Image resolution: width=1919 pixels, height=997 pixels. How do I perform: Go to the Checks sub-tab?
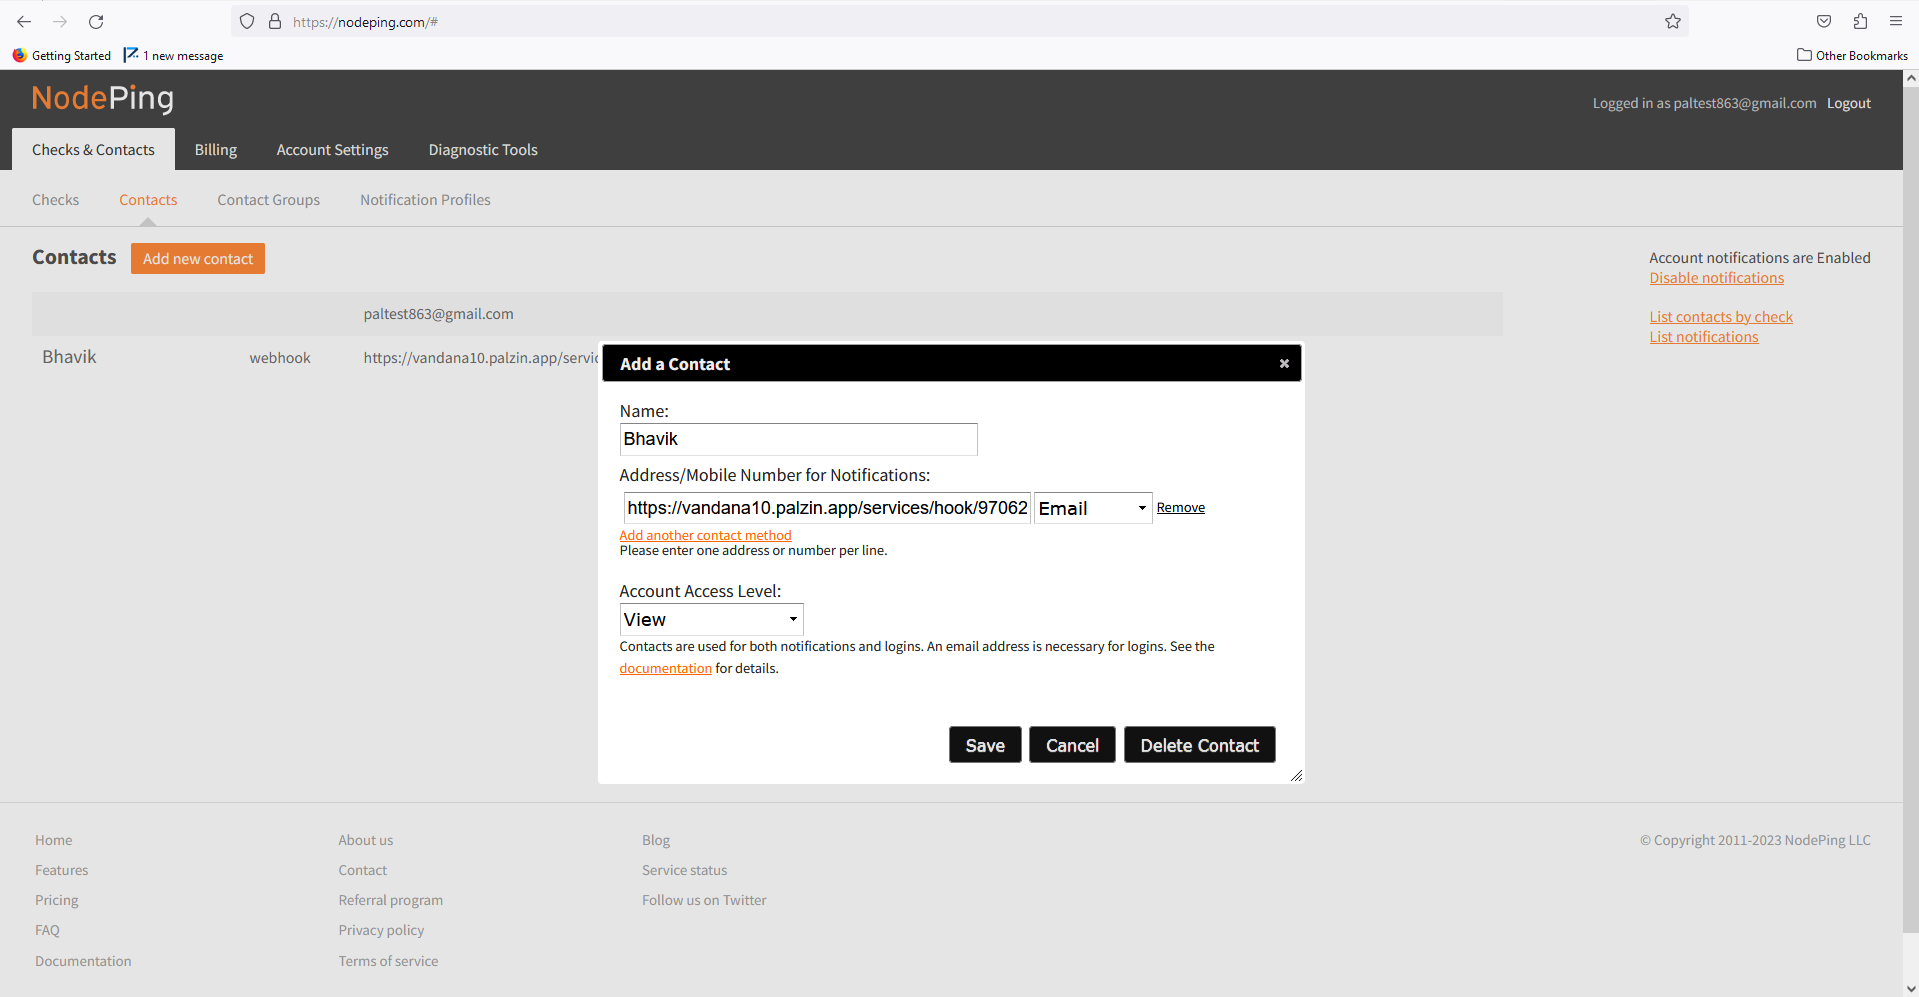(x=55, y=200)
